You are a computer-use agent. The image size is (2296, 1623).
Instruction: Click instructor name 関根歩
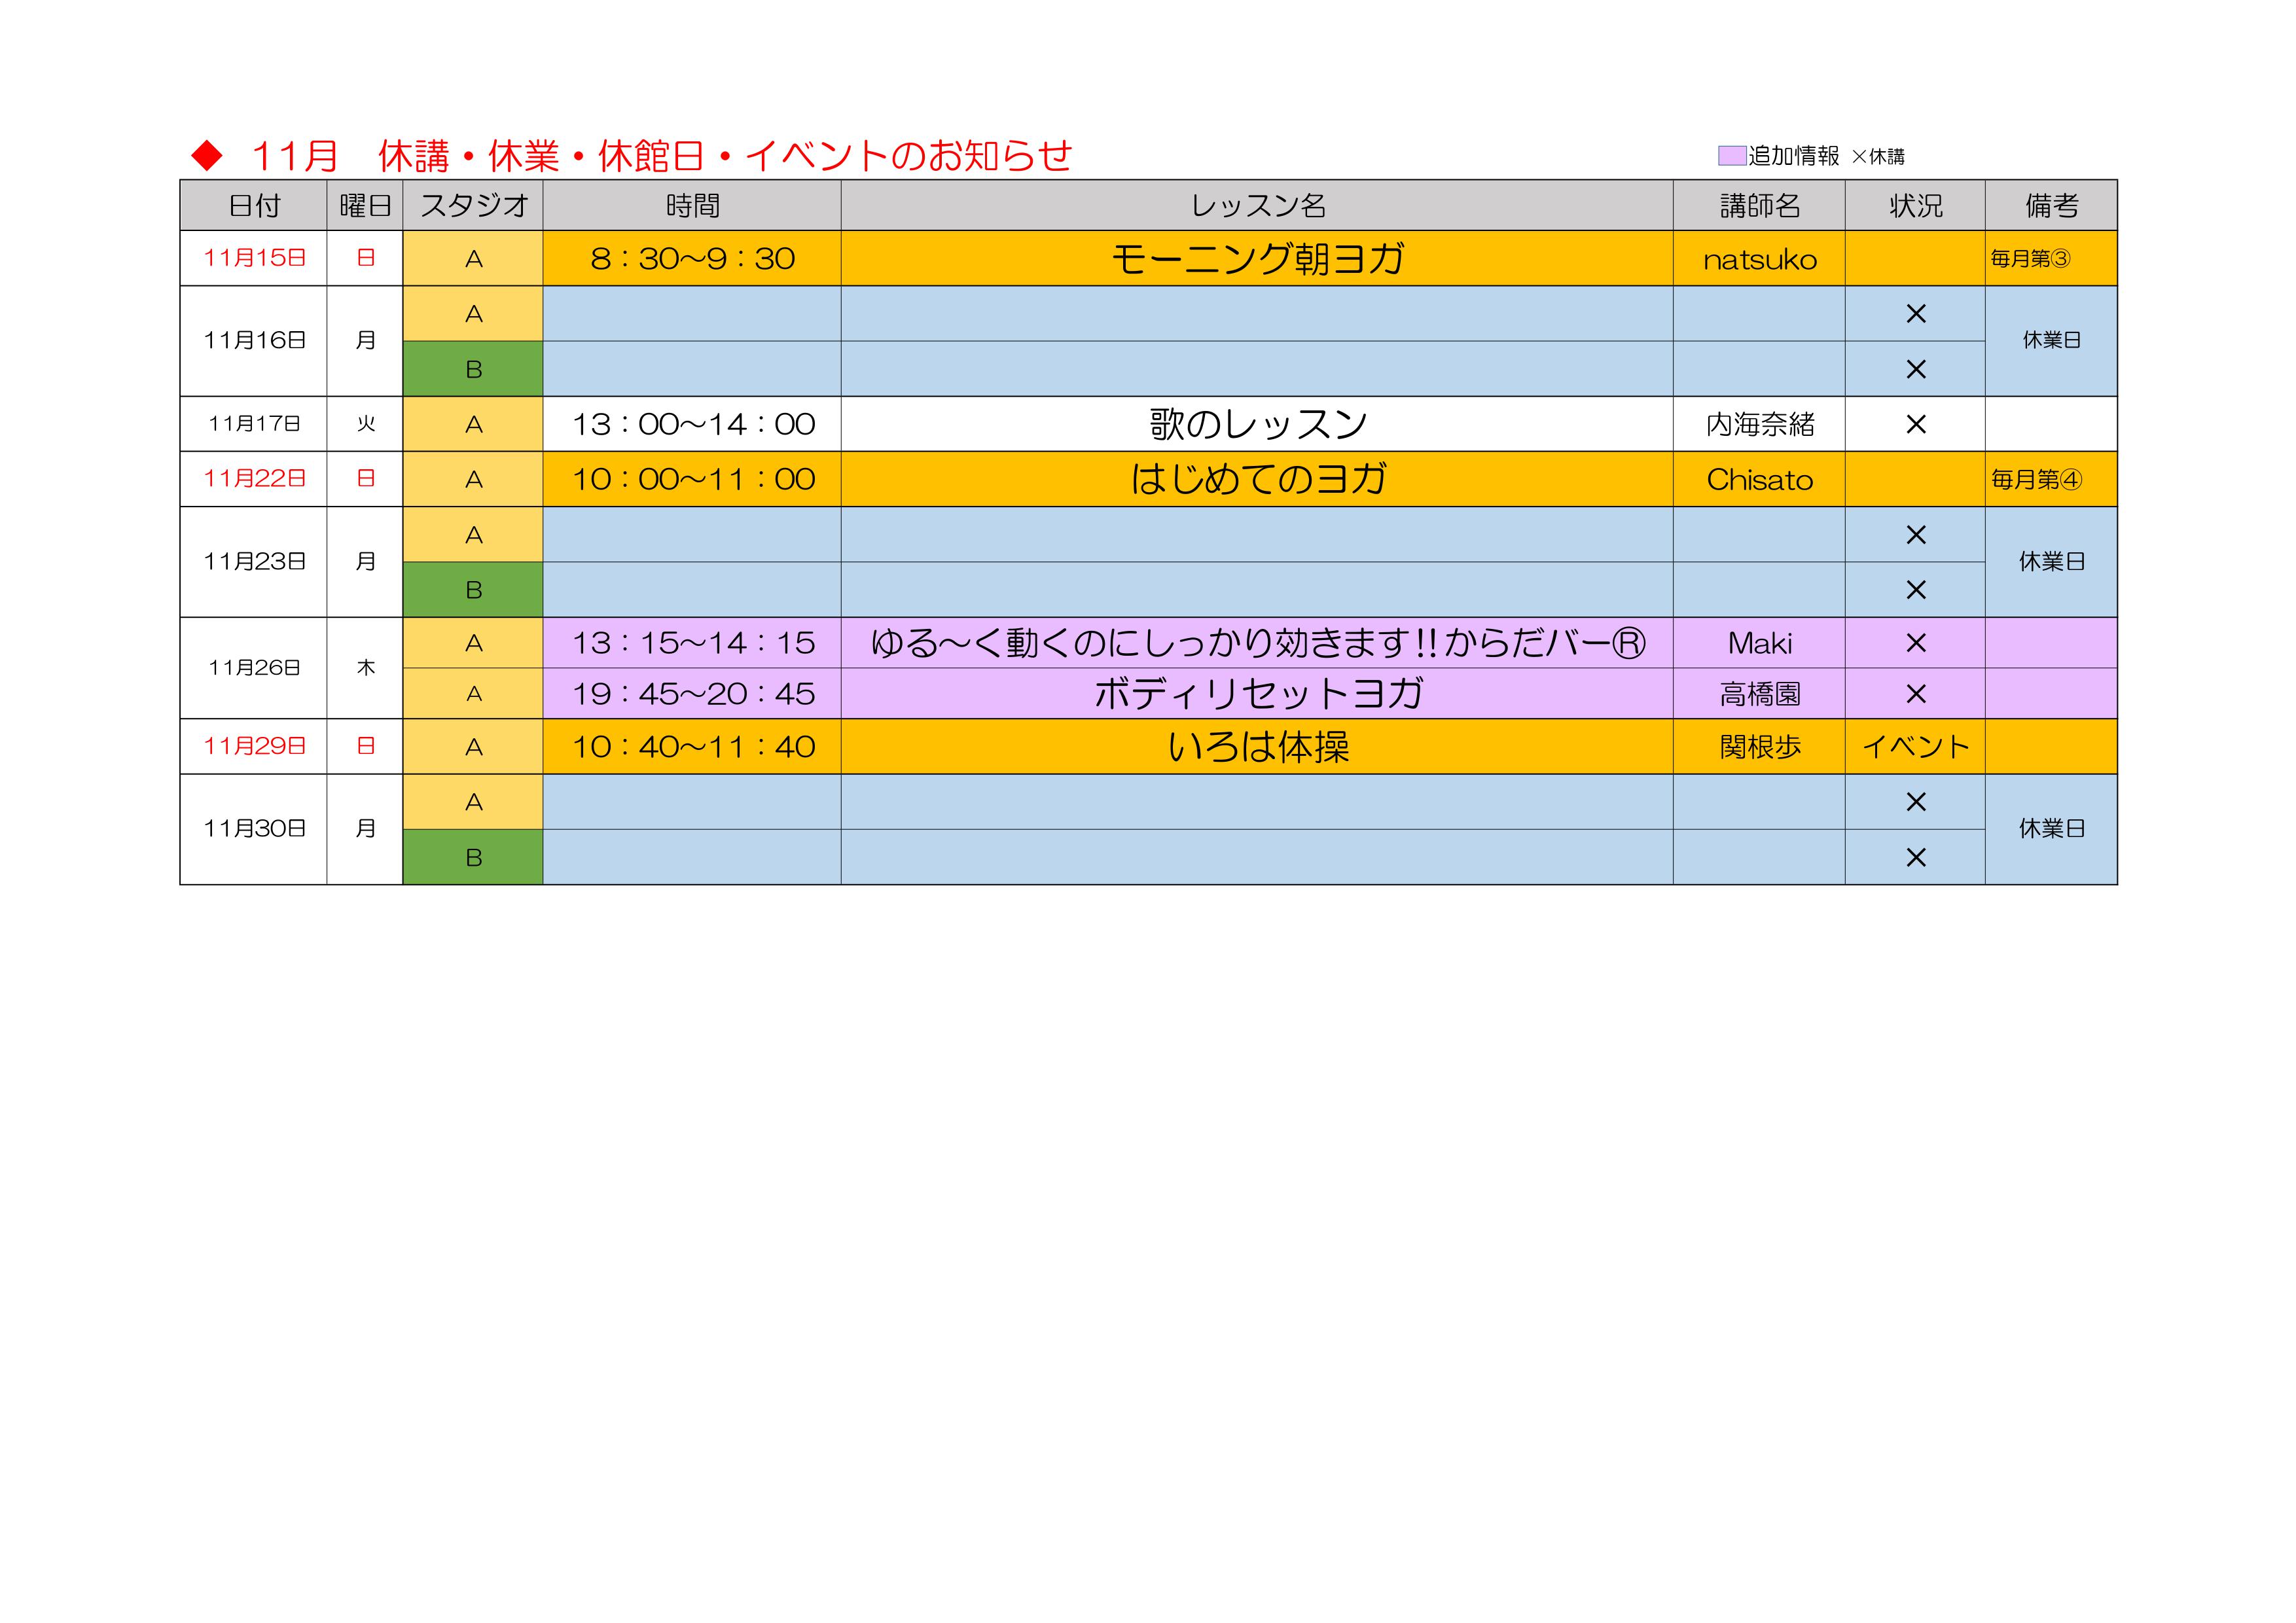pyautogui.click(x=1759, y=747)
